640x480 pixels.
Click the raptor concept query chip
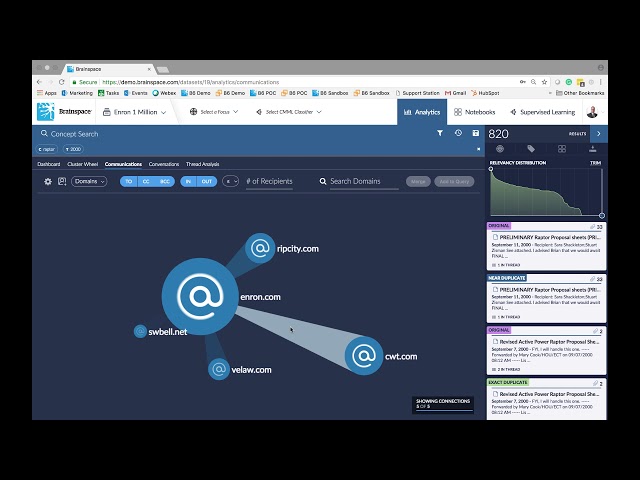(x=47, y=149)
